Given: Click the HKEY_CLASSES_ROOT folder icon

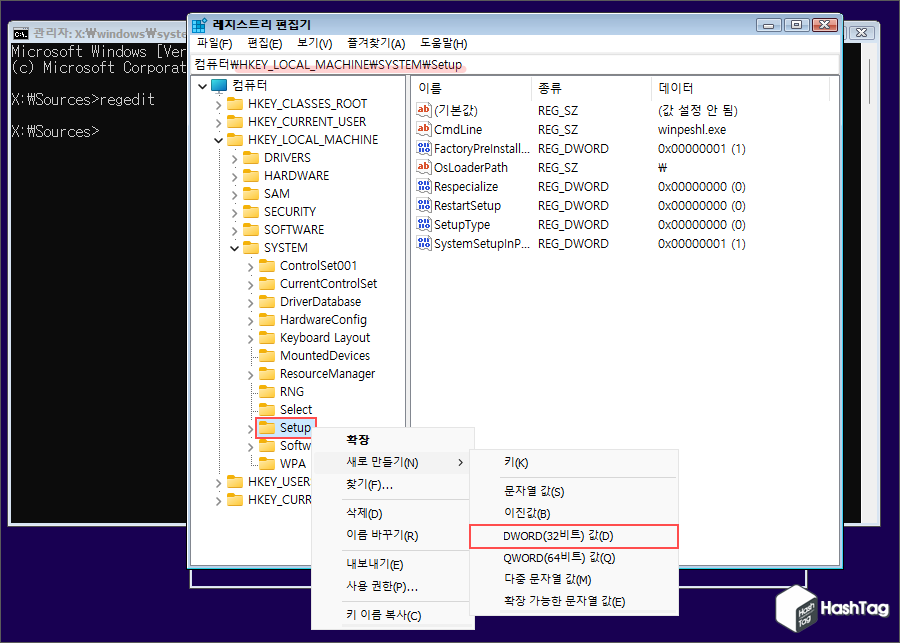Looking at the screenshot, I should 235,104.
